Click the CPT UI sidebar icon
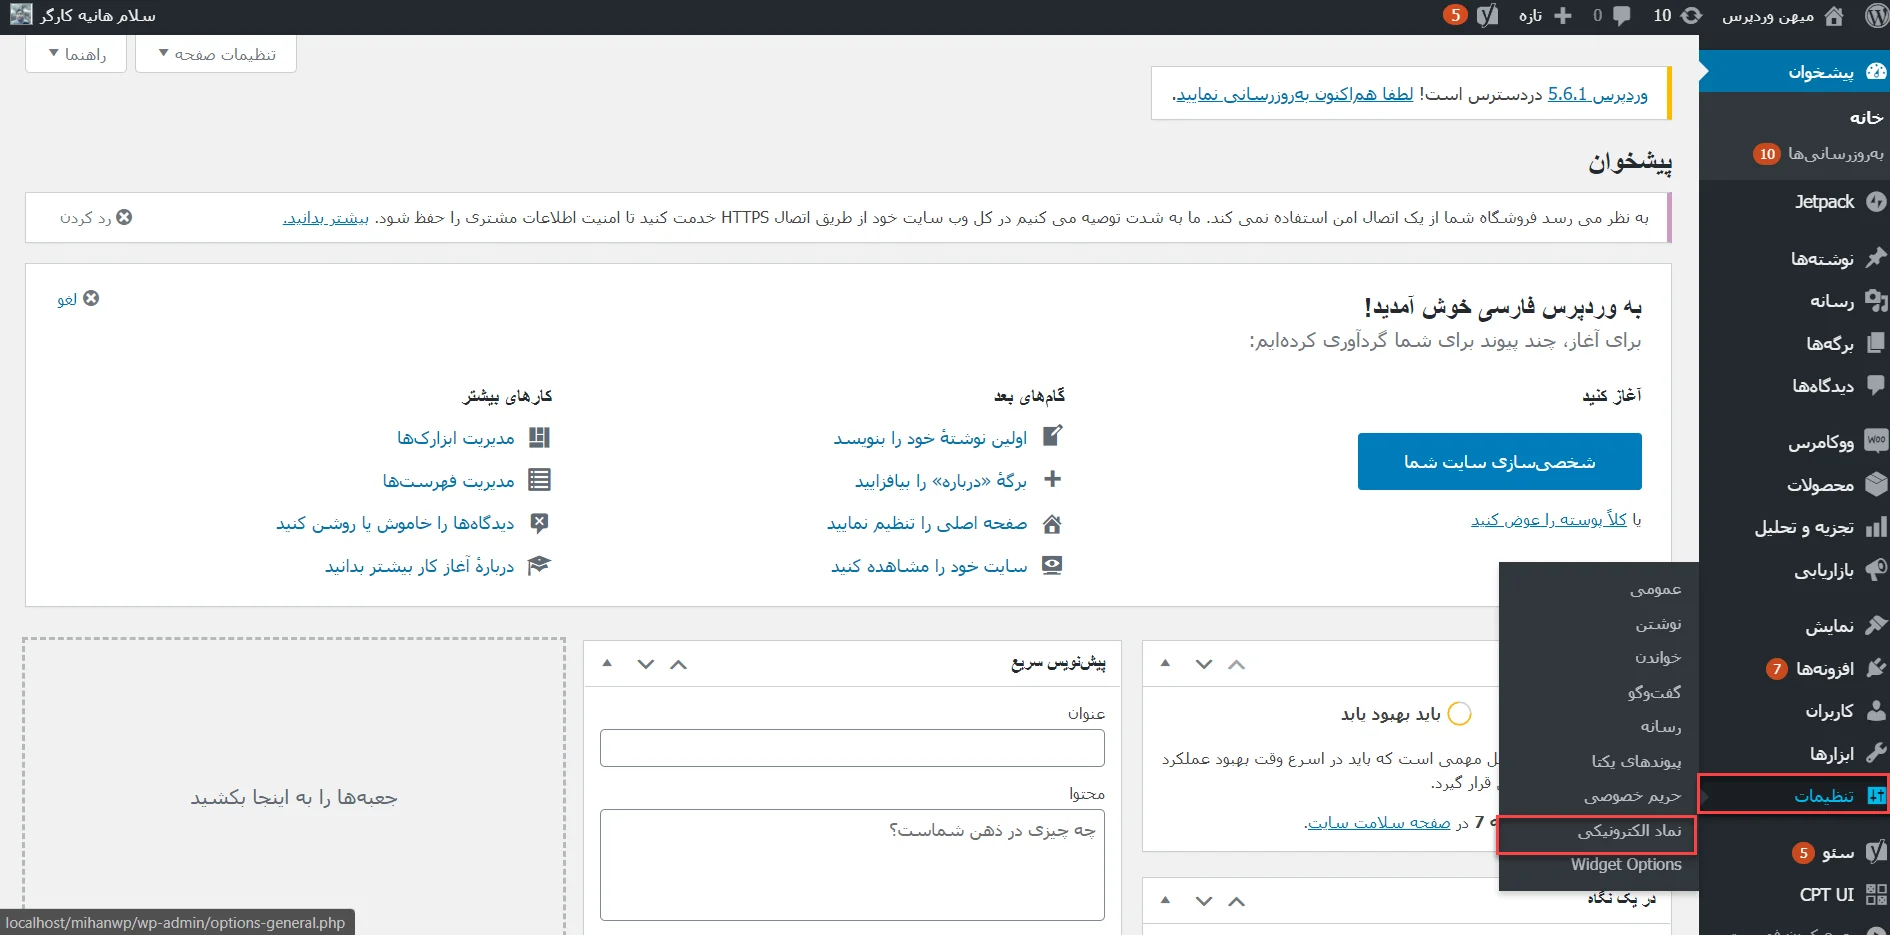Screen dimensions: 1890x935 pos(1876,895)
